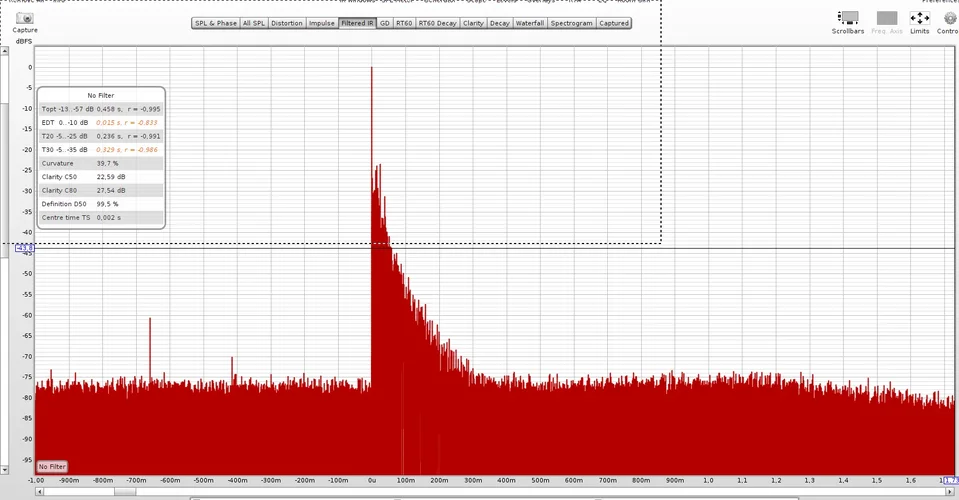Open the graph Limits icon
The width and height of the screenshot is (959, 500).
pyautogui.click(x=919, y=18)
